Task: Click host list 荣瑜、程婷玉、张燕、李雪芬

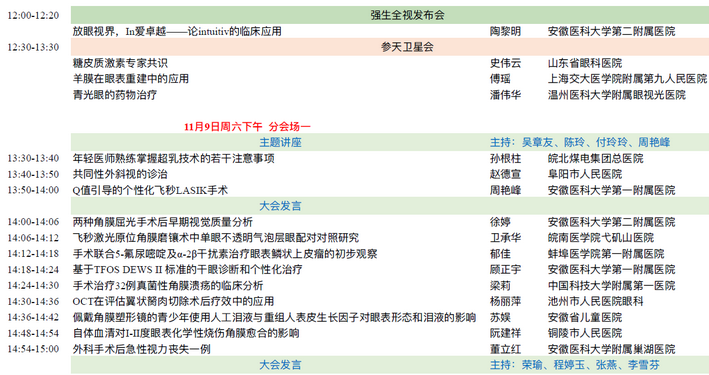Action: click(x=591, y=365)
